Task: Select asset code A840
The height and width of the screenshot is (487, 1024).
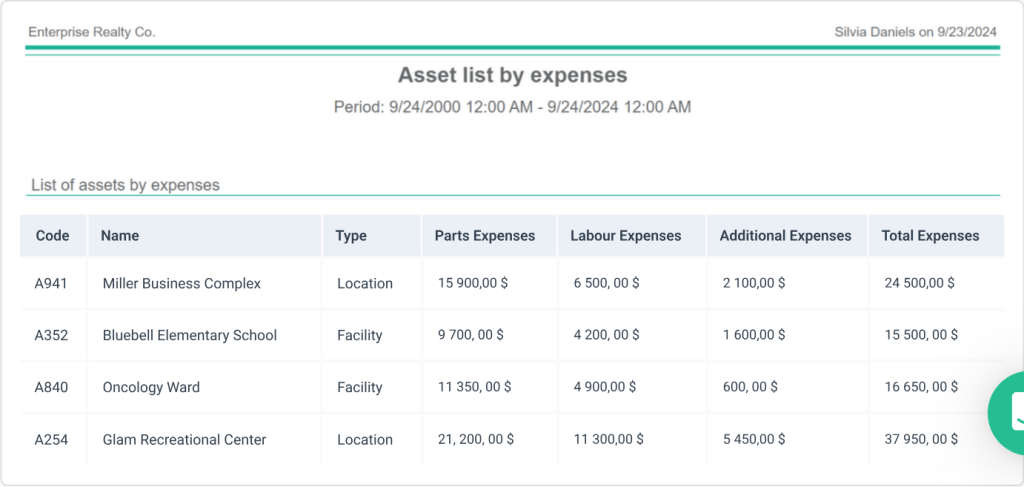Action: click(51, 388)
